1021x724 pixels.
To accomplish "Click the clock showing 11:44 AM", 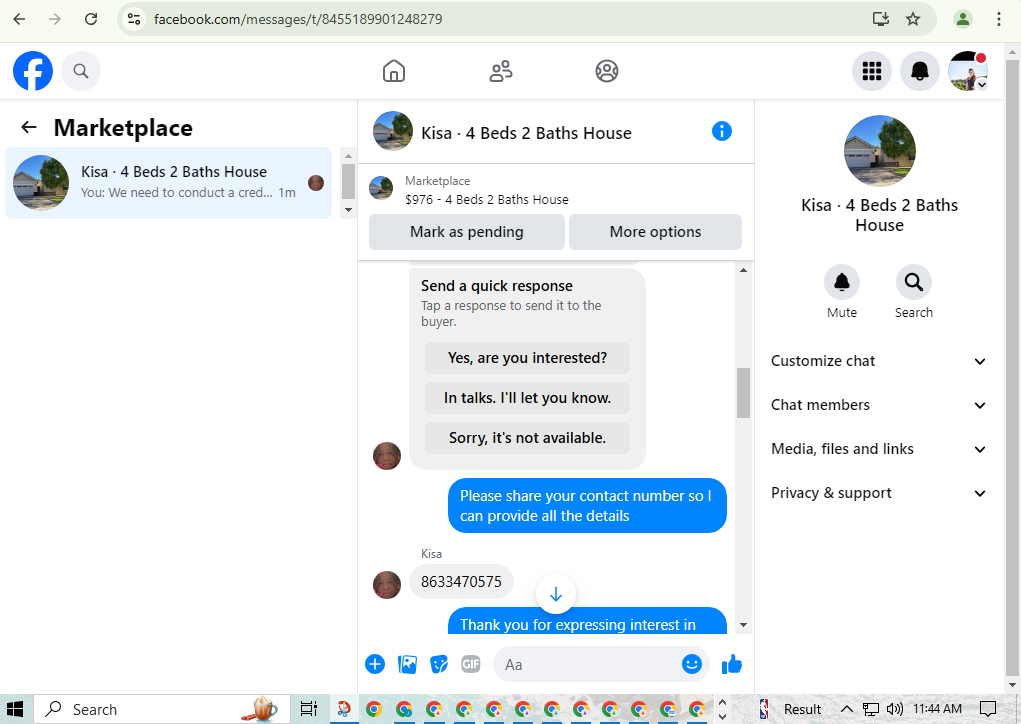I will coord(937,709).
